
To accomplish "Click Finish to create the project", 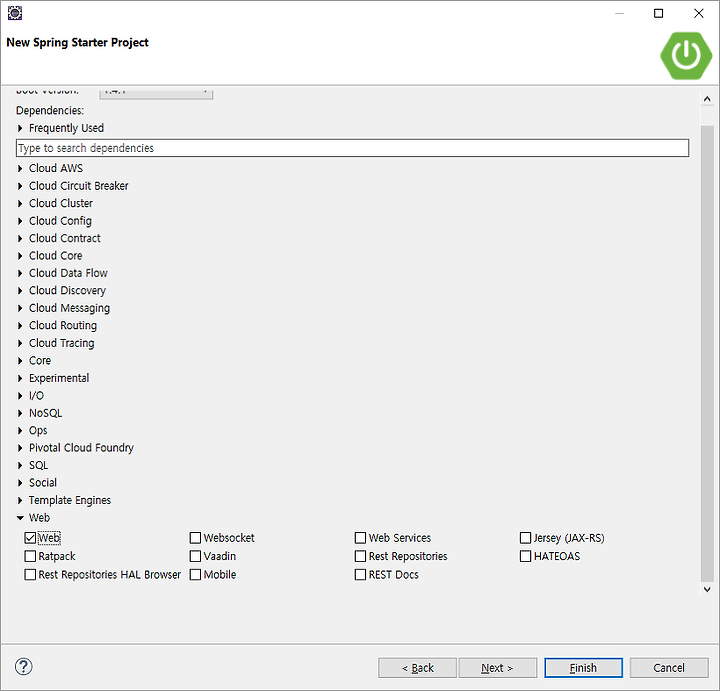I will point(583,668).
